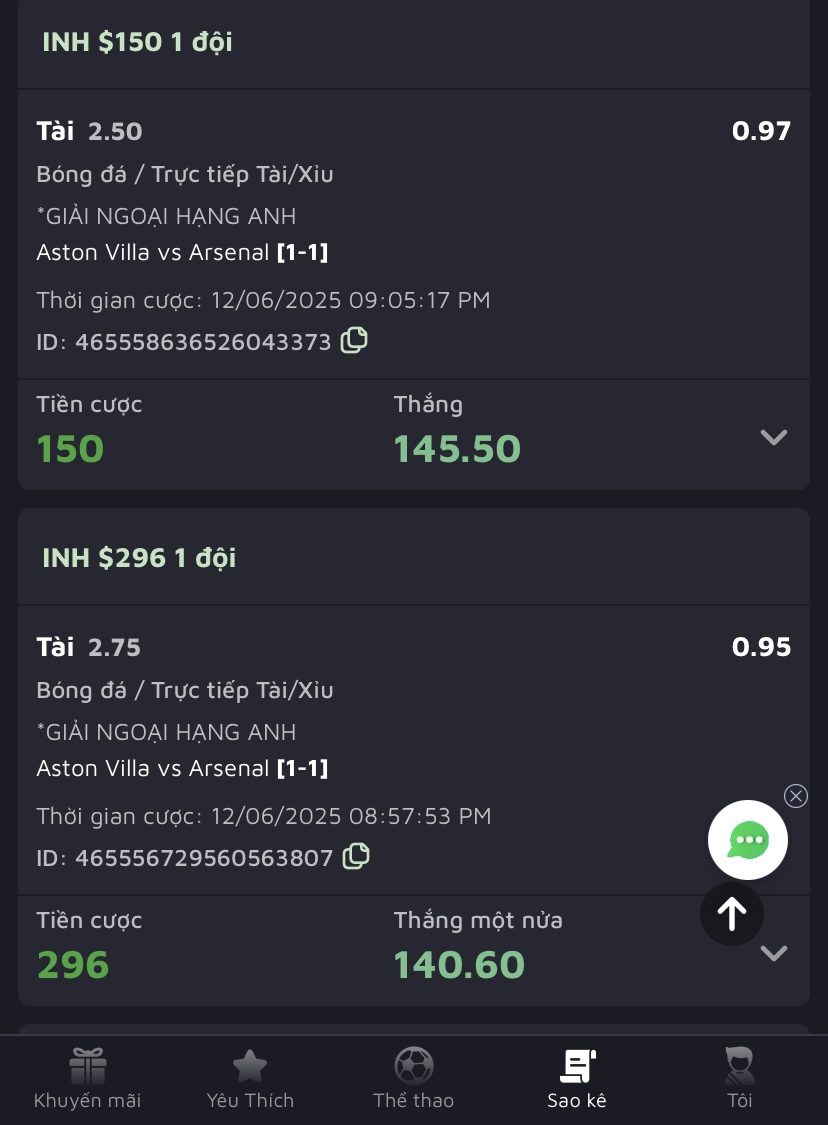Tap the Tài 2.50 bet title
Image resolution: width=828 pixels, height=1125 pixels.
pos(89,131)
